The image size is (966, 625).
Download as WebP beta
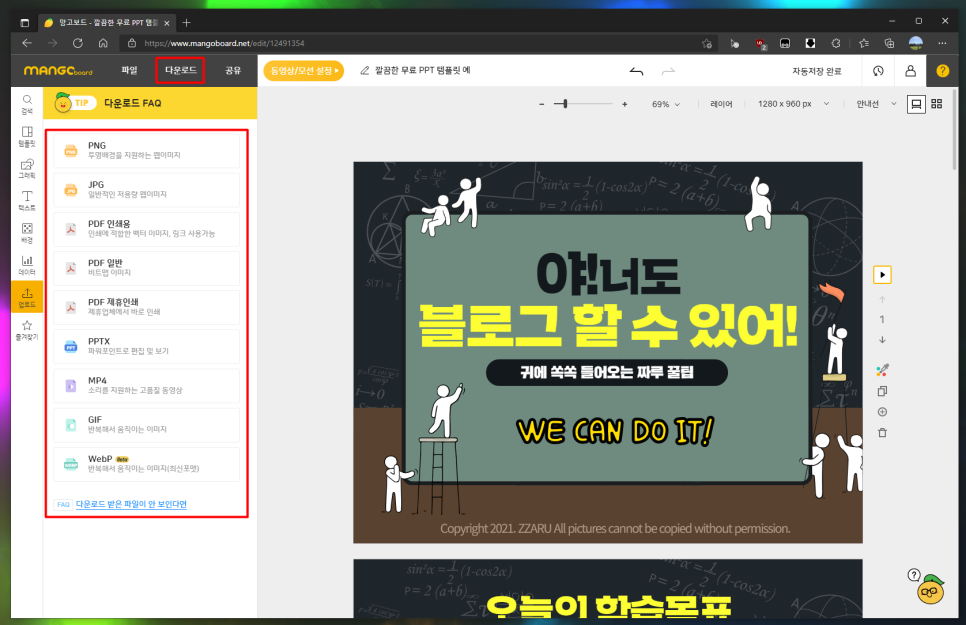point(147,464)
